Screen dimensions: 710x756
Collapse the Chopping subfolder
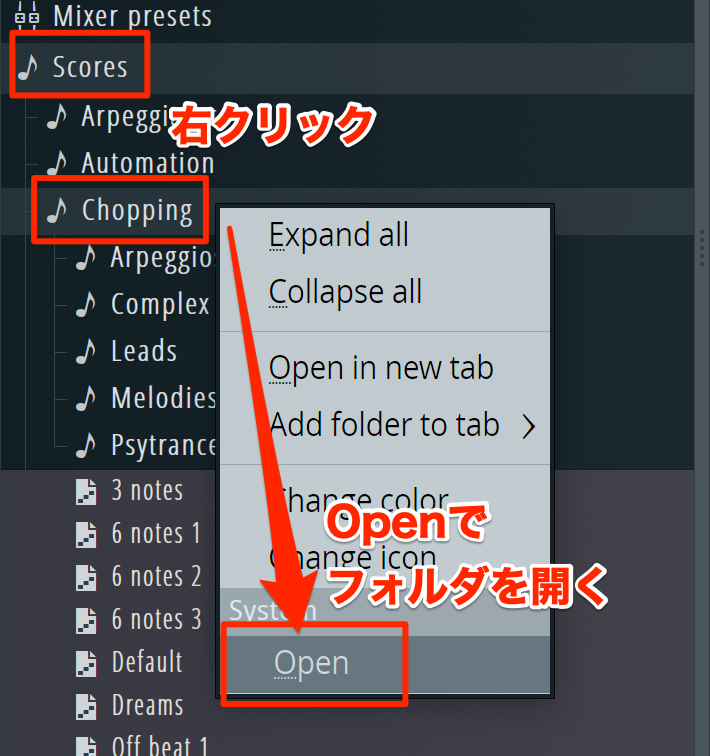click(x=137, y=210)
